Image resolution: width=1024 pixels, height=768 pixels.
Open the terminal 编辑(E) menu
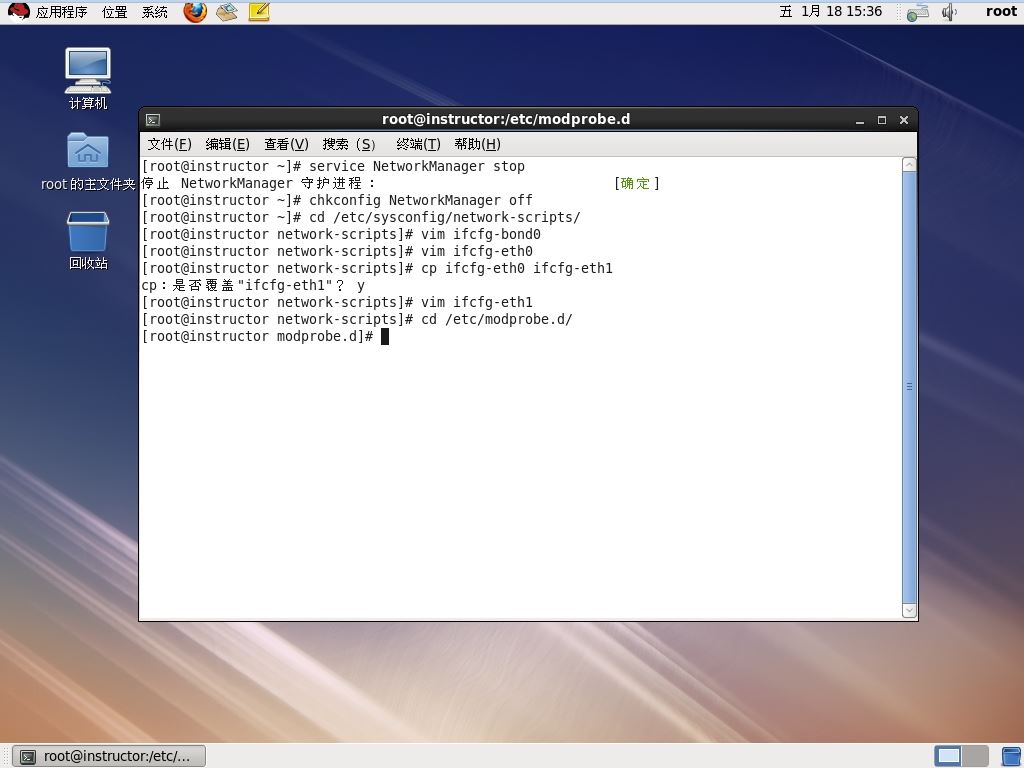[x=227, y=144]
